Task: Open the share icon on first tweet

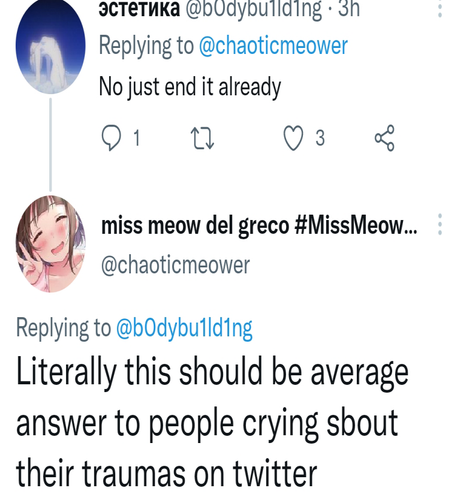Action: tap(385, 138)
